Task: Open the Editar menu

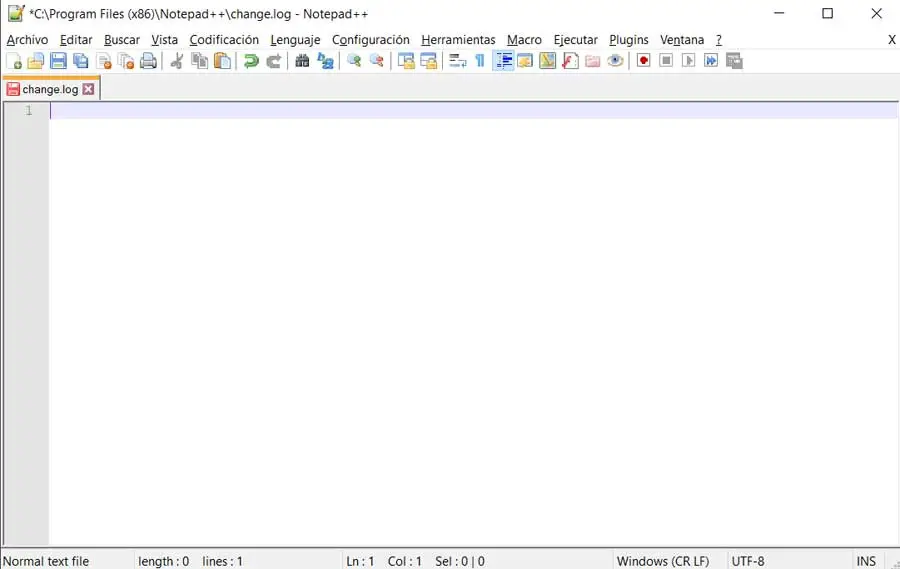Action: pos(76,40)
